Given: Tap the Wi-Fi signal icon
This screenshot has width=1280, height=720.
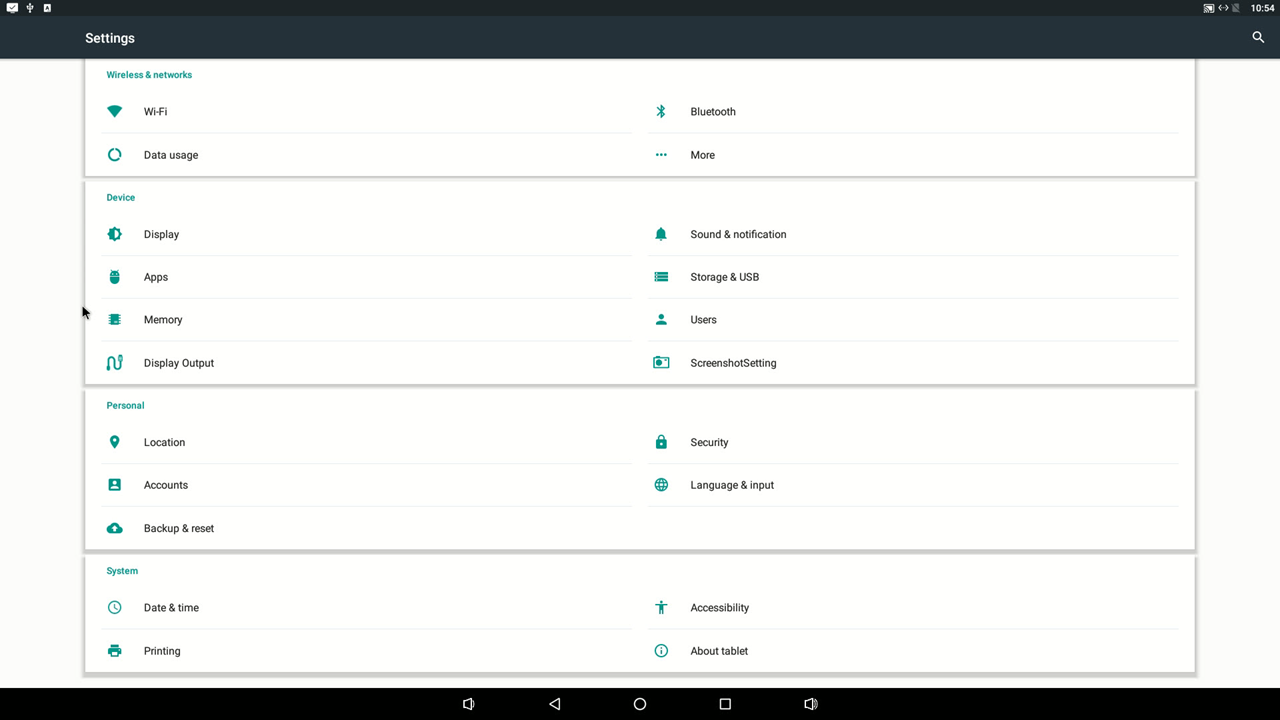Looking at the screenshot, I should coord(115,112).
